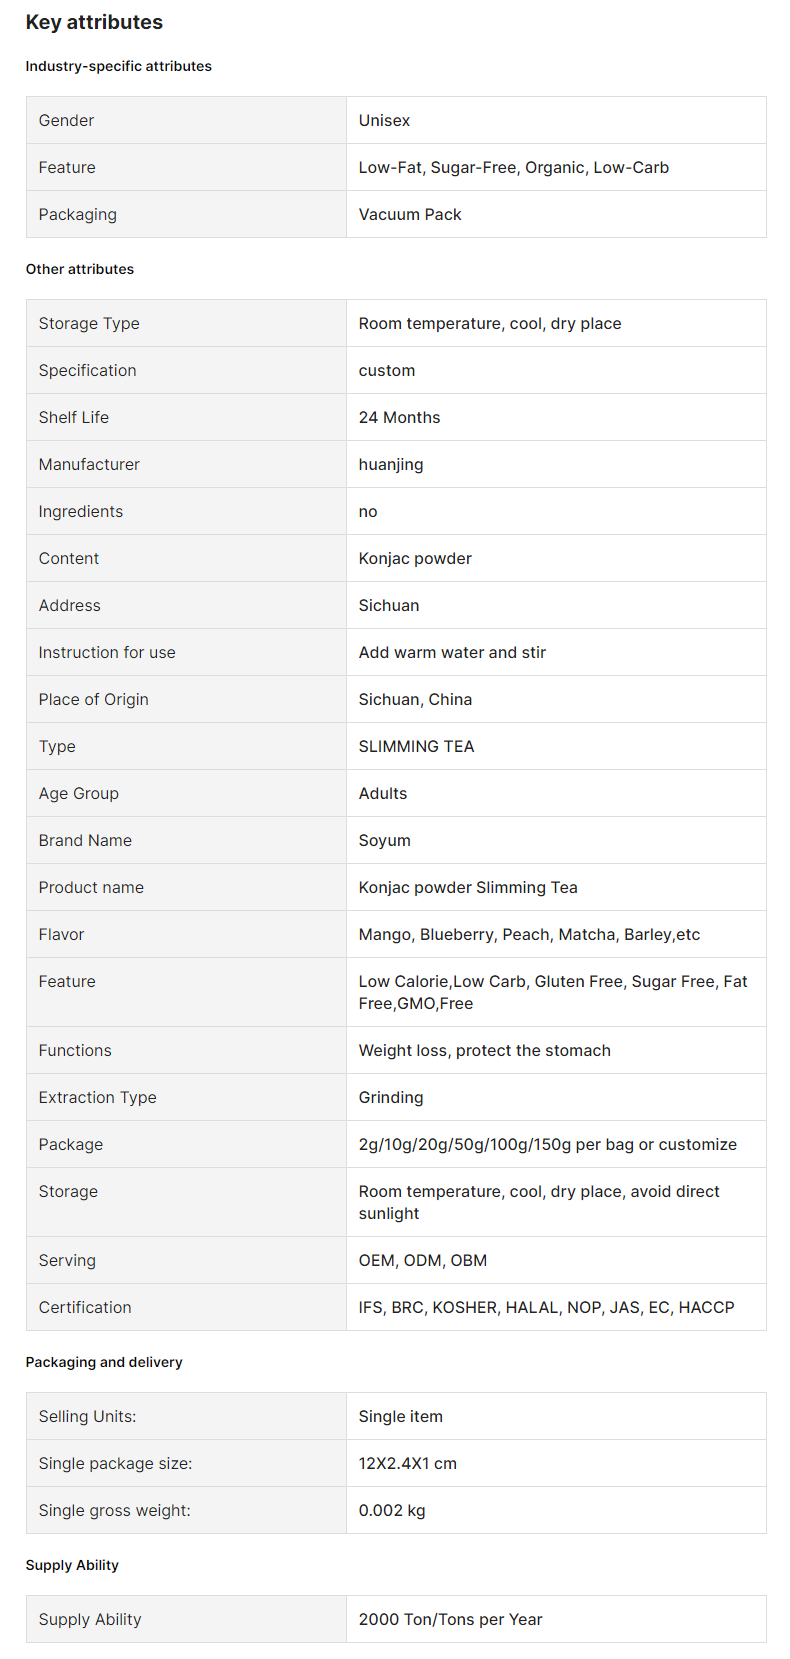
Task: Select the Unisex gender value
Action: coord(384,120)
